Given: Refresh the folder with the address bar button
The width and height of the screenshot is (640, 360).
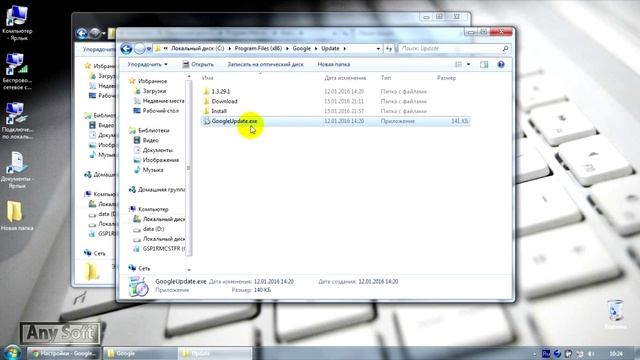Looking at the screenshot, I should click(x=389, y=49).
